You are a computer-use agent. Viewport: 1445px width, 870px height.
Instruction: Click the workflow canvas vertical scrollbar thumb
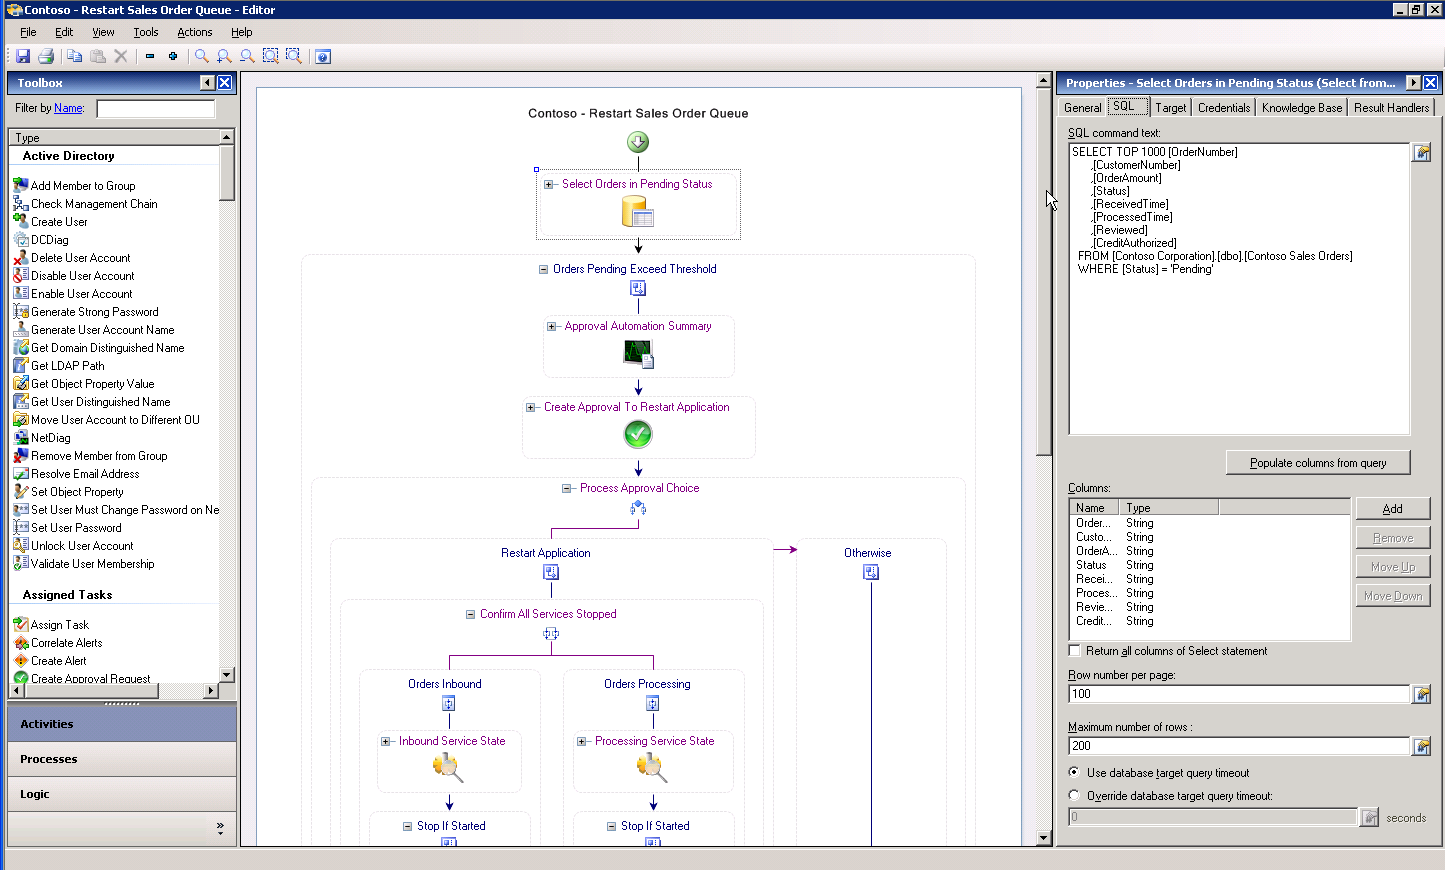click(x=1044, y=270)
